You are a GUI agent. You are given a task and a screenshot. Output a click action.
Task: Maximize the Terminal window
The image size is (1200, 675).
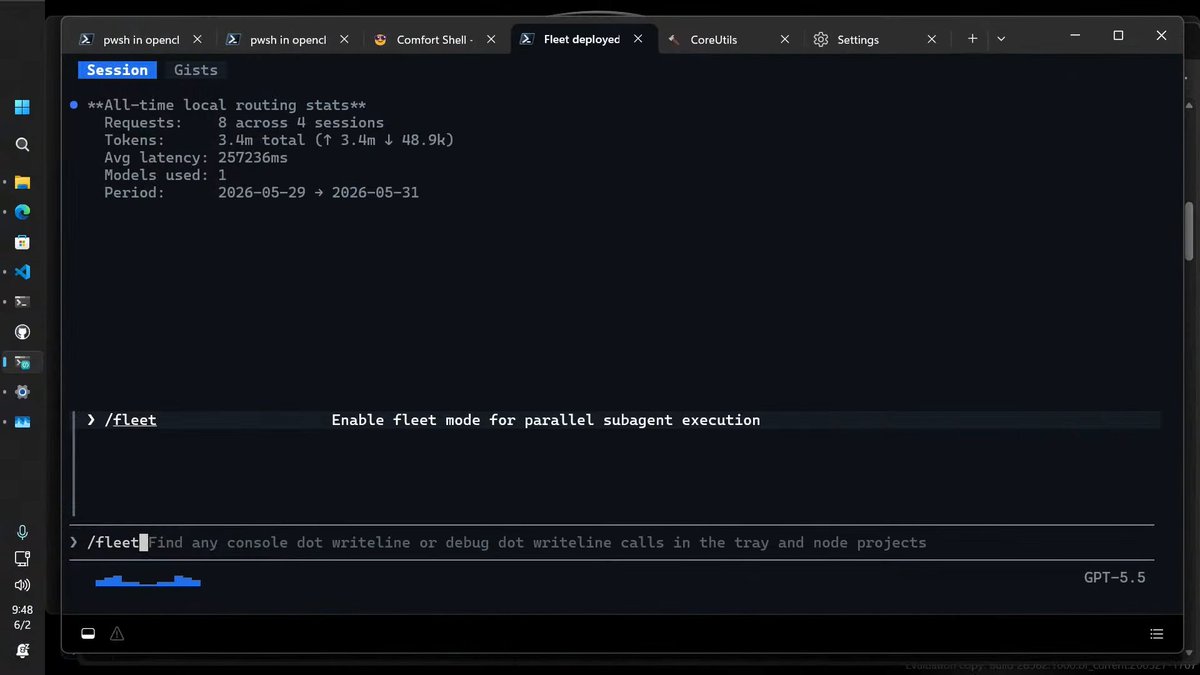pos(1118,35)
